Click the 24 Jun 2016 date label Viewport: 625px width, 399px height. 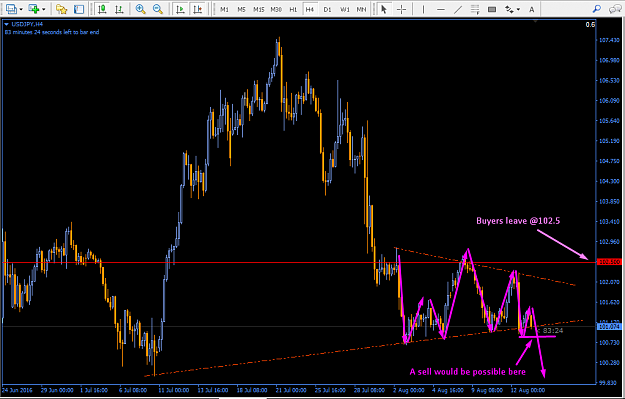click(17, 390)
